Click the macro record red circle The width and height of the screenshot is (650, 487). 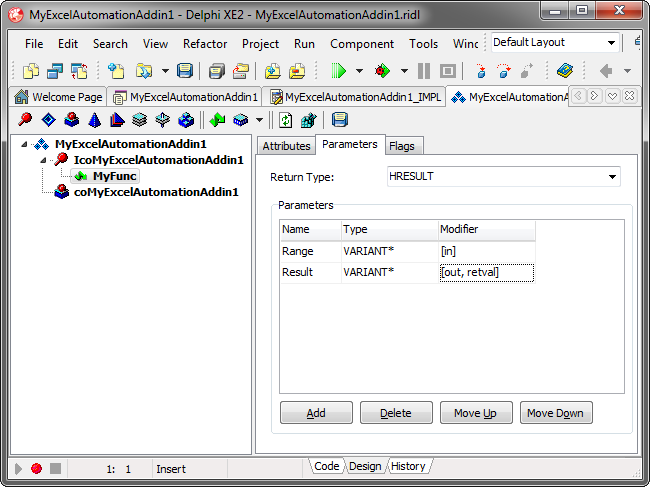[36, 469]
